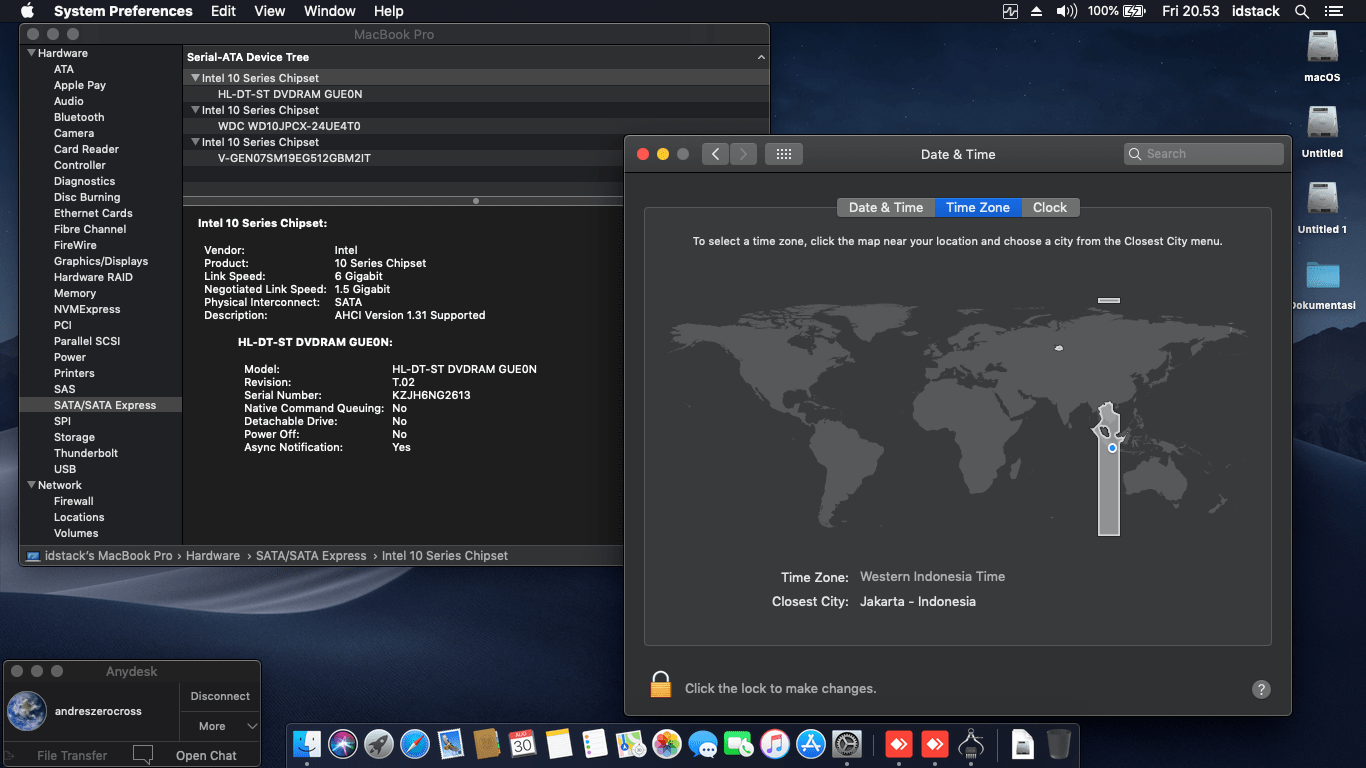This screenshot has height=768, width=1366.
Task: Collapse the Hardware section in sidebar
Action: [x=31, y=53]
